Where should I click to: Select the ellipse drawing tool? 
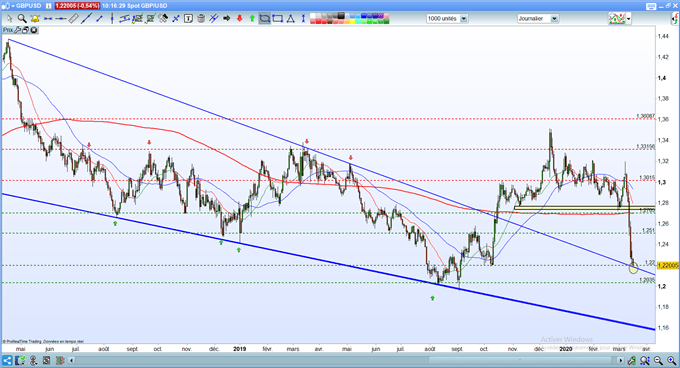(x=265, y=19)
